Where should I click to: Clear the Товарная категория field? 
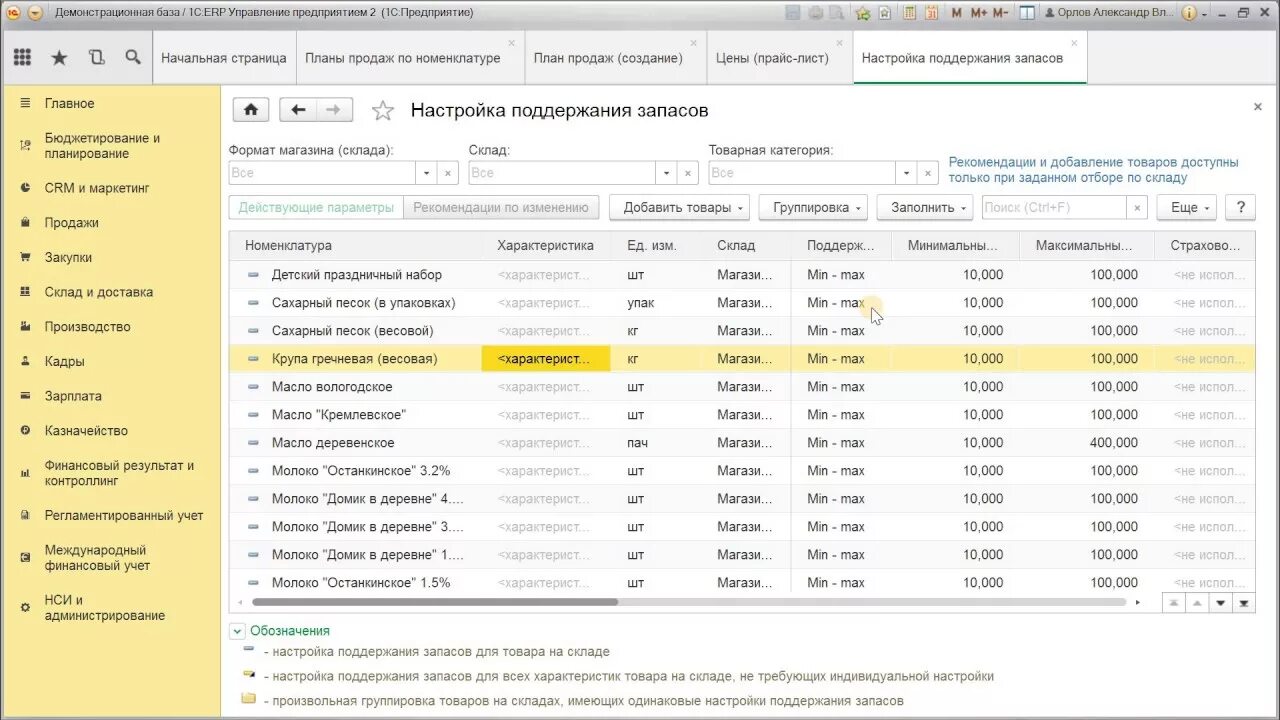(x=928, y=173)
